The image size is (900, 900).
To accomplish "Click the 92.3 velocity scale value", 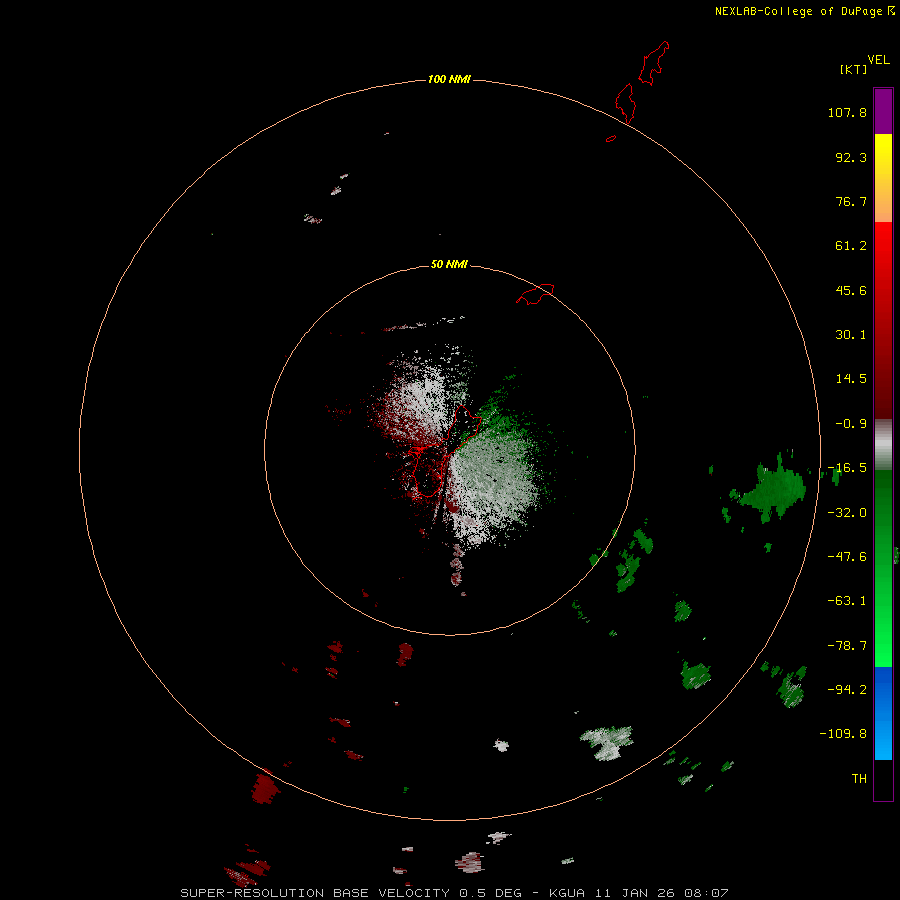I will (x=851, y=157).
